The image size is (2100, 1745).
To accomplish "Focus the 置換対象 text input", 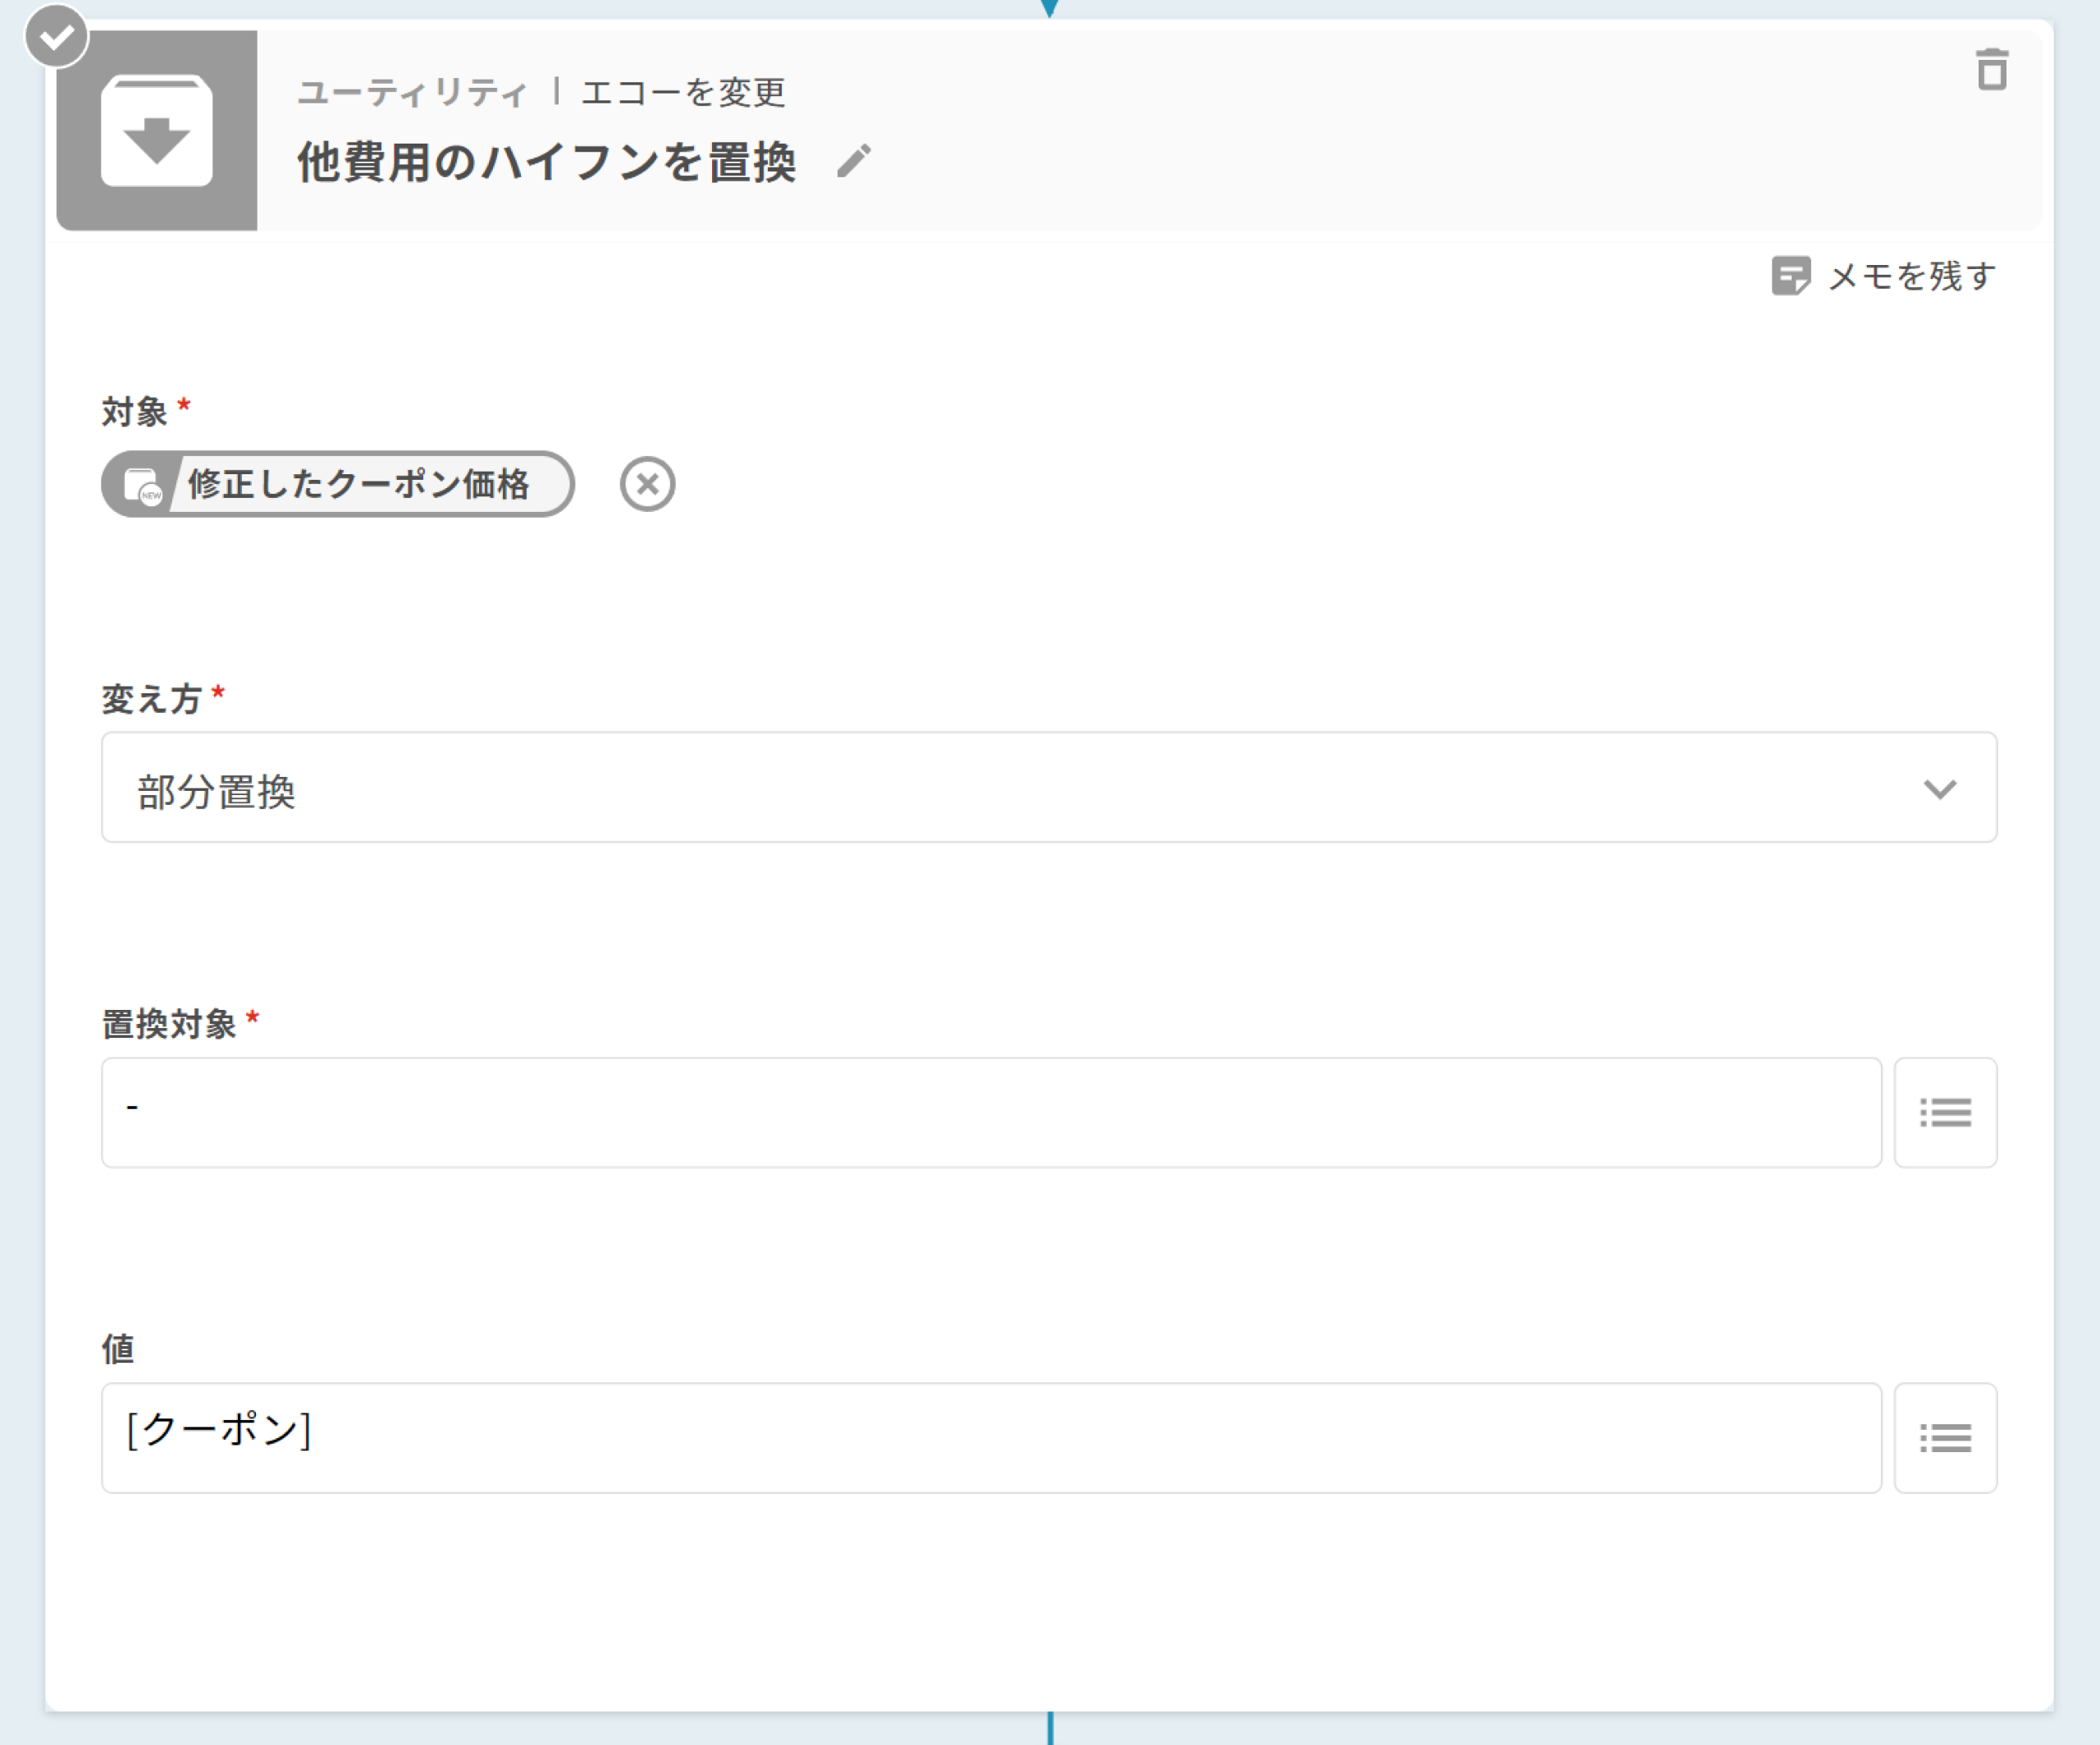I will pyautogui.click(x=990, y=1112).
